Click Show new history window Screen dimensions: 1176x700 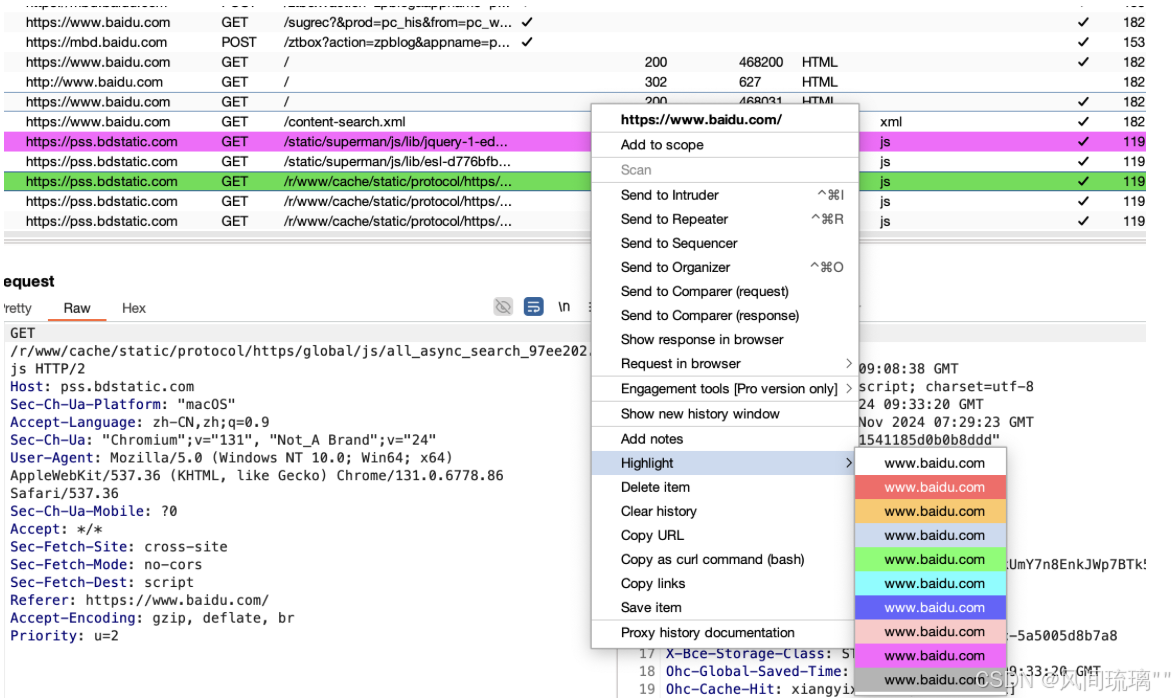(725, 413)
